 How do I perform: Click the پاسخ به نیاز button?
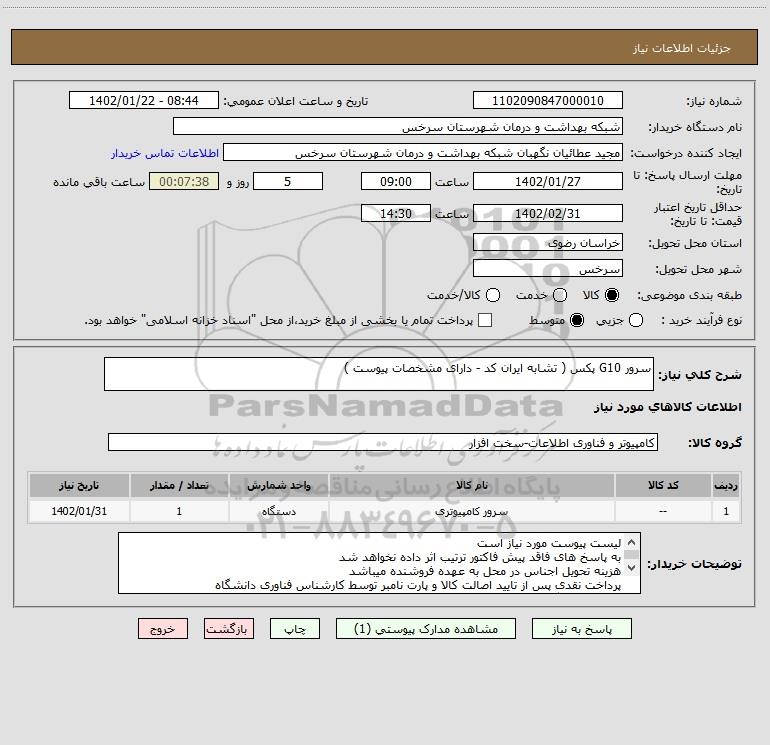(581, 629)
